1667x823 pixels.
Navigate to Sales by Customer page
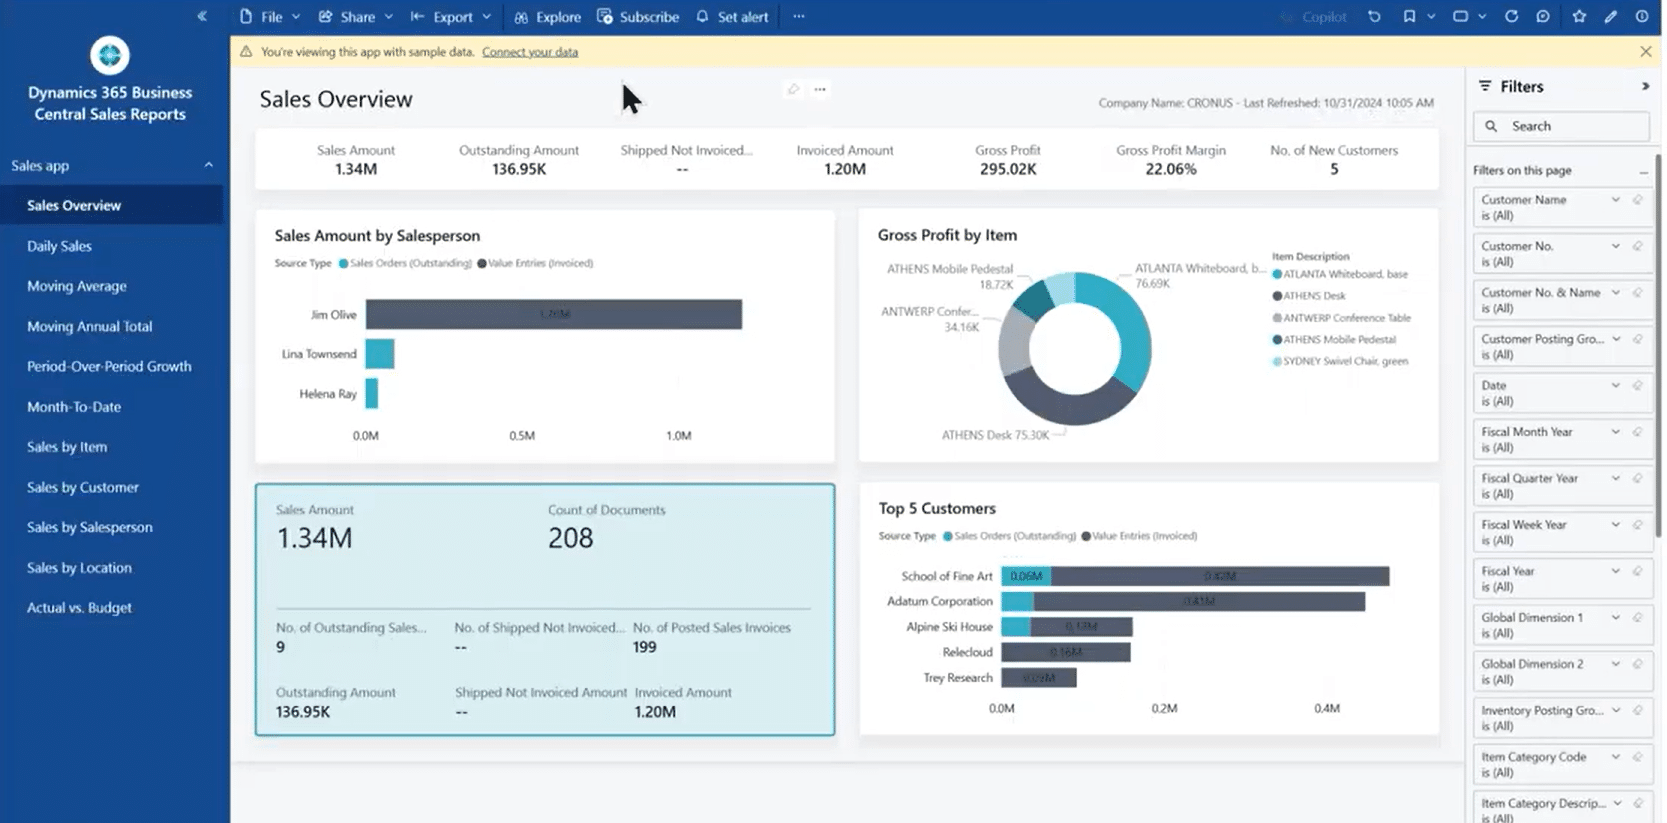click(83, 487)
